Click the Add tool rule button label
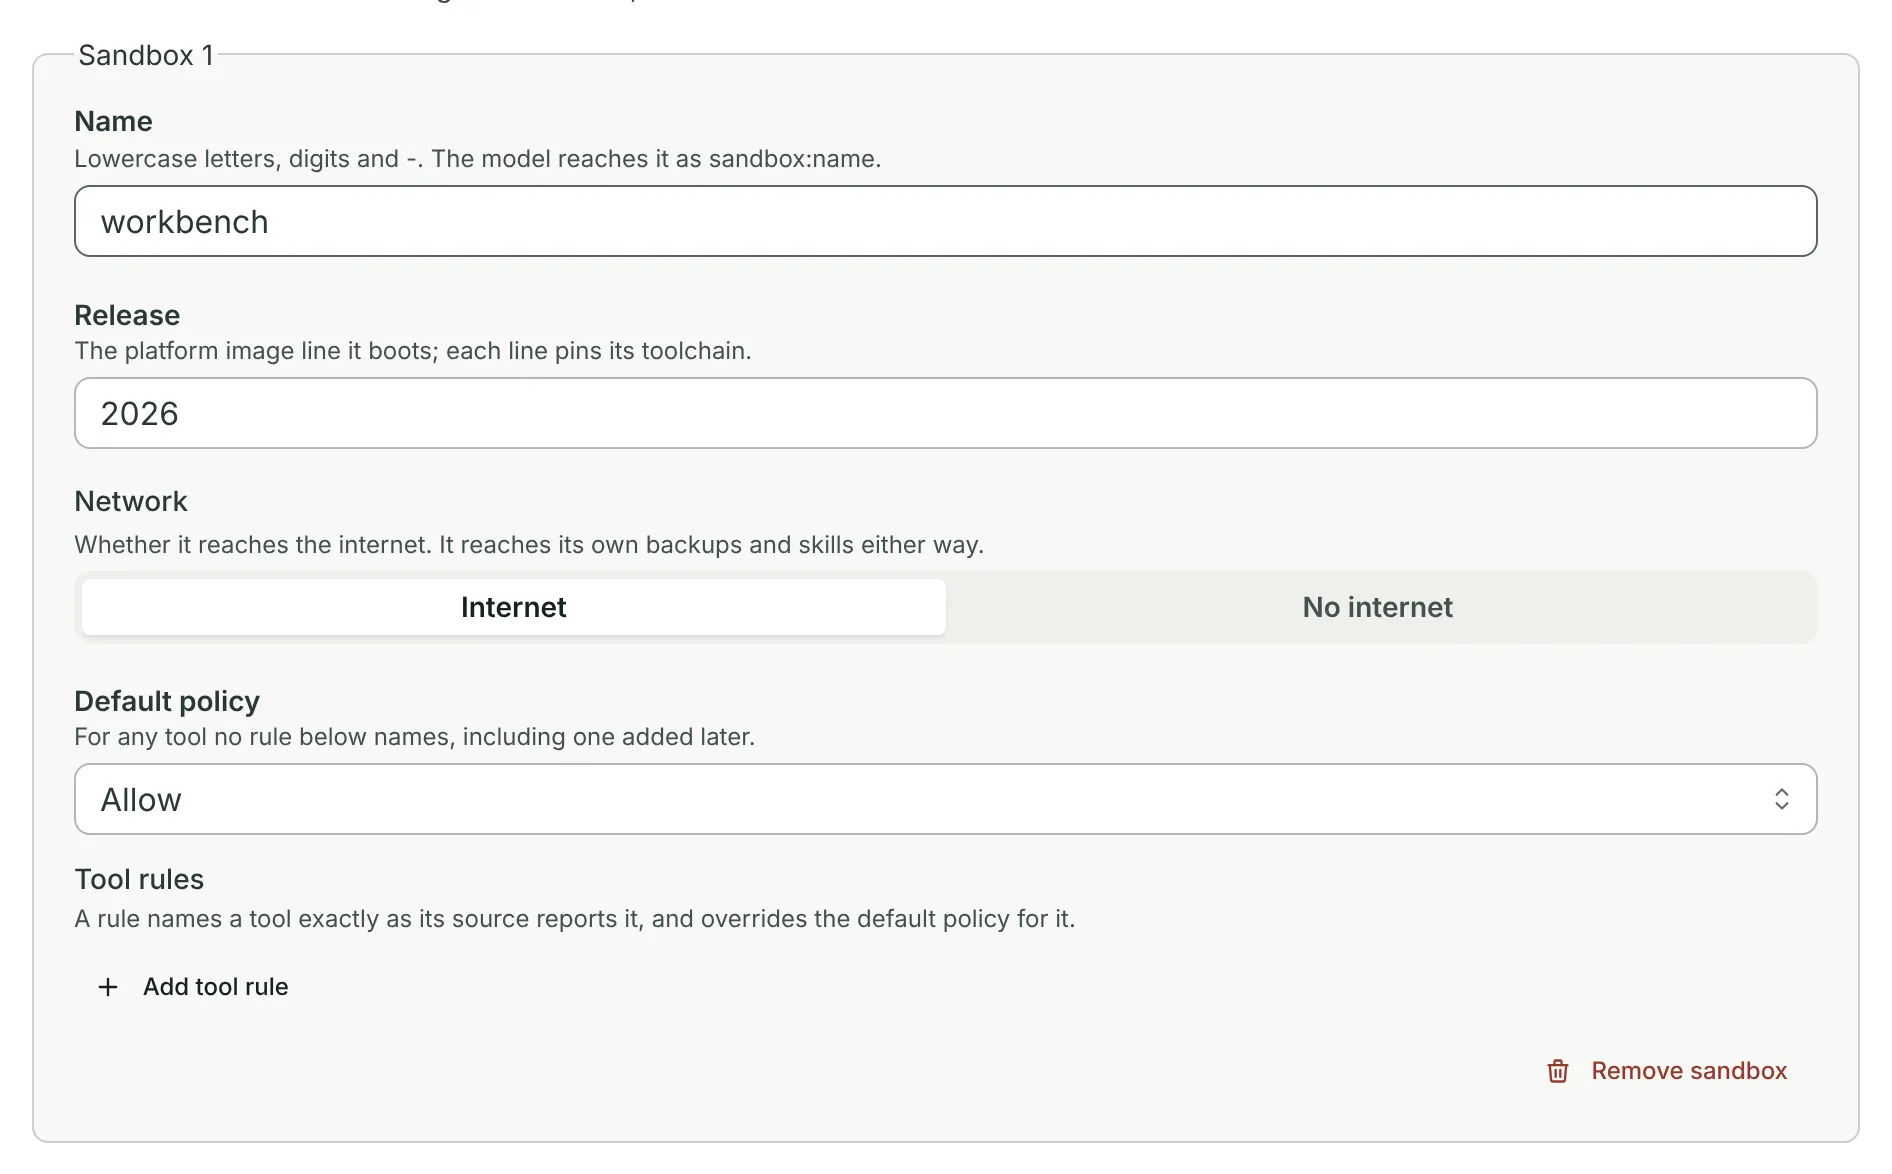This screenshot has width=1892, height=1174. click(x=215, y=987)
